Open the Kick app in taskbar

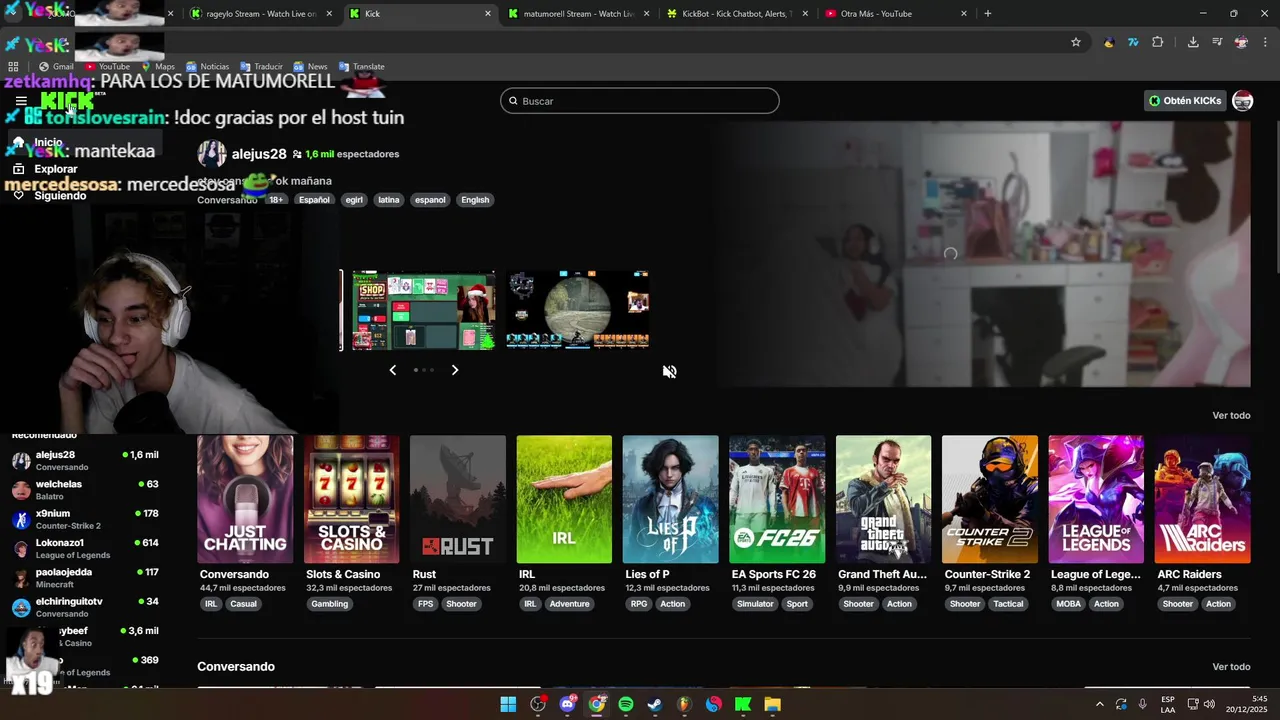(x=743, y=704)
